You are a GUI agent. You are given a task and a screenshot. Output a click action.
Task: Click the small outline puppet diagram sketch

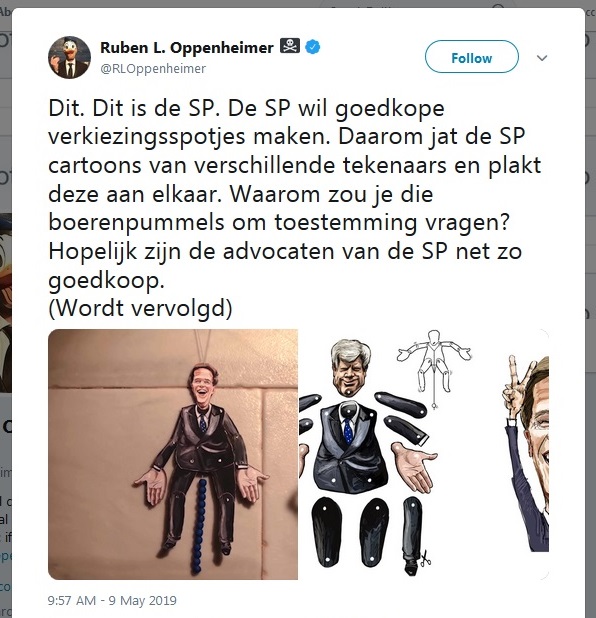coord(434,369)
